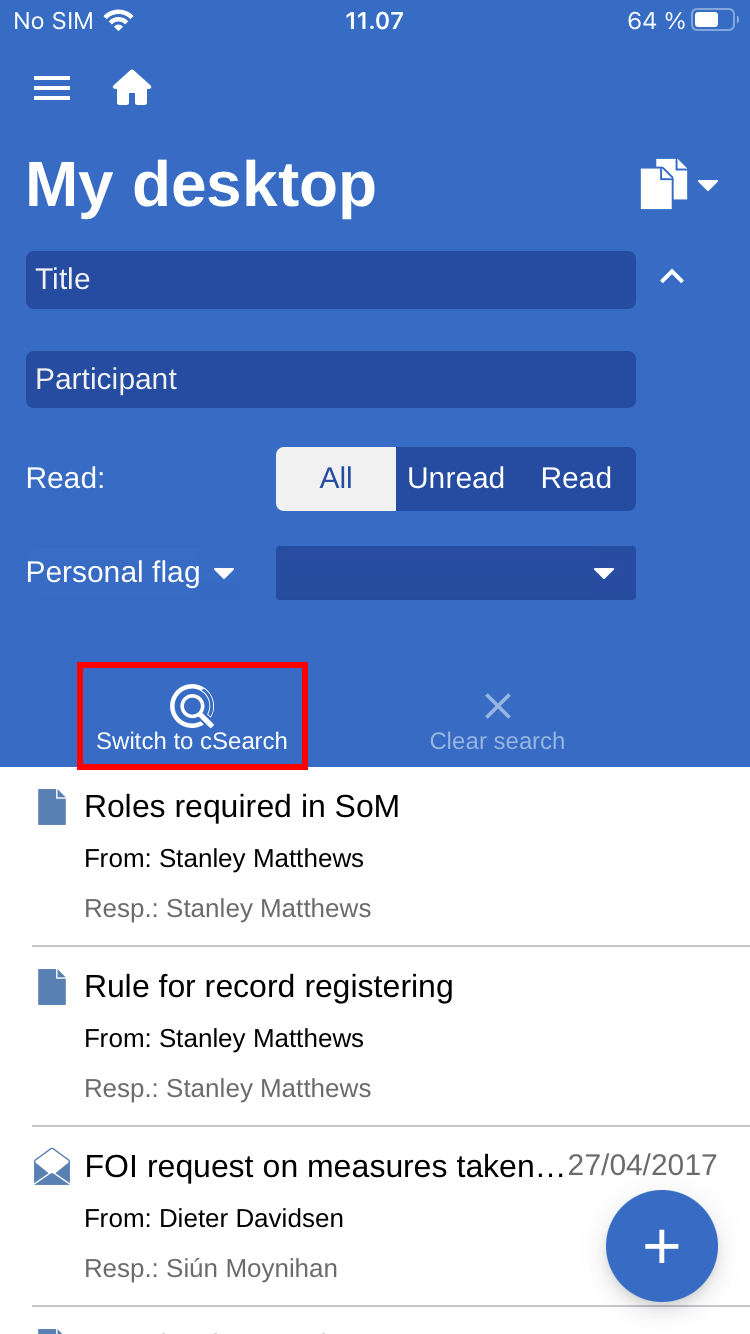Open FOI request on measures taken item

pos(325,1167)
